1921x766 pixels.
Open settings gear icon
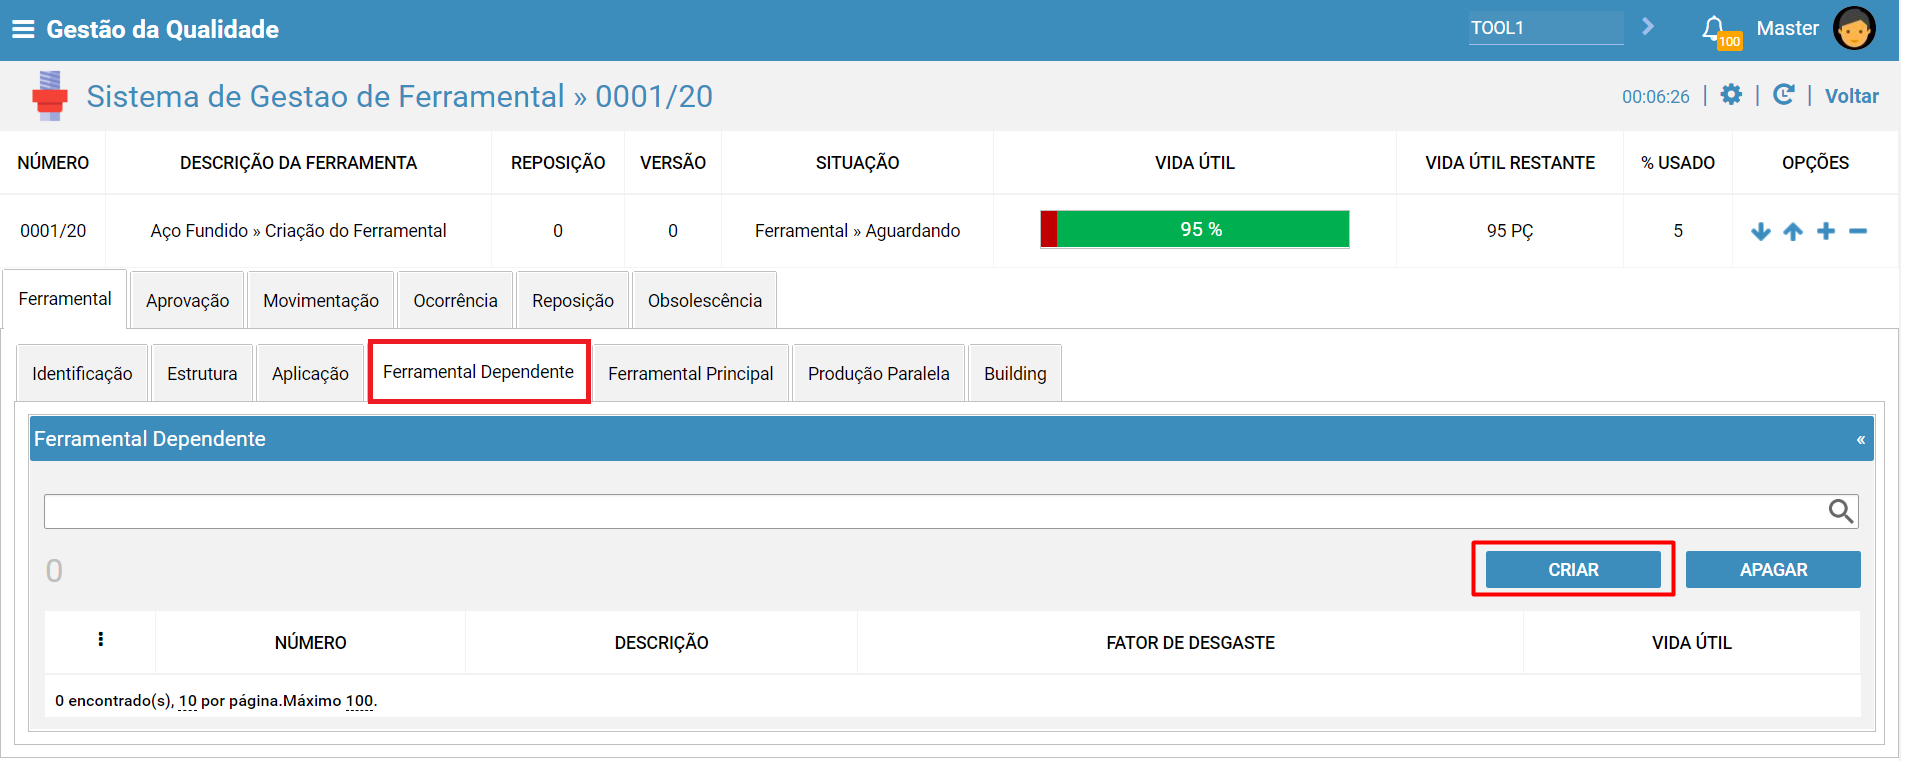pyautogui.click(x=1731, y=95)
